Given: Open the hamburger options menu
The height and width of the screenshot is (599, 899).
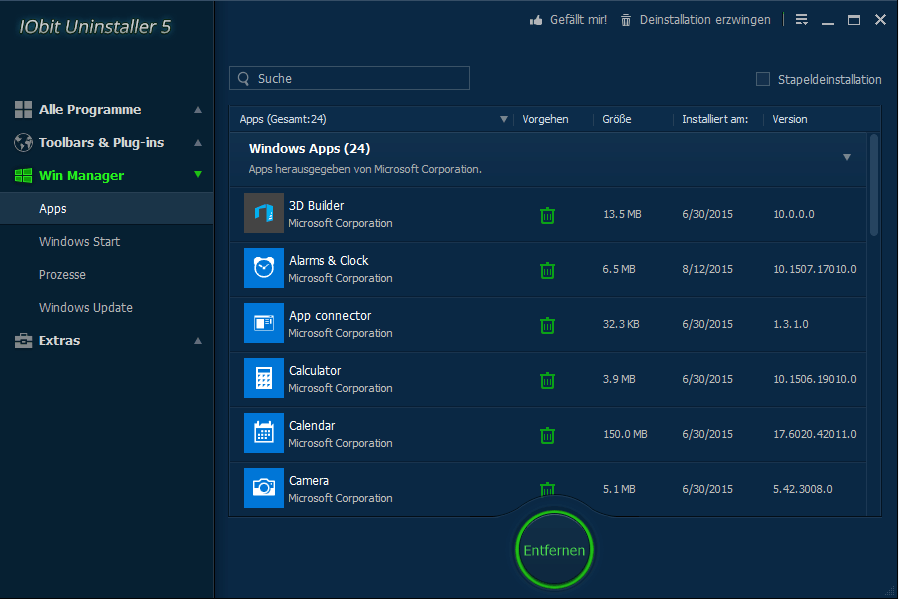Looking at the screenshot, I should tap(802, 20).
